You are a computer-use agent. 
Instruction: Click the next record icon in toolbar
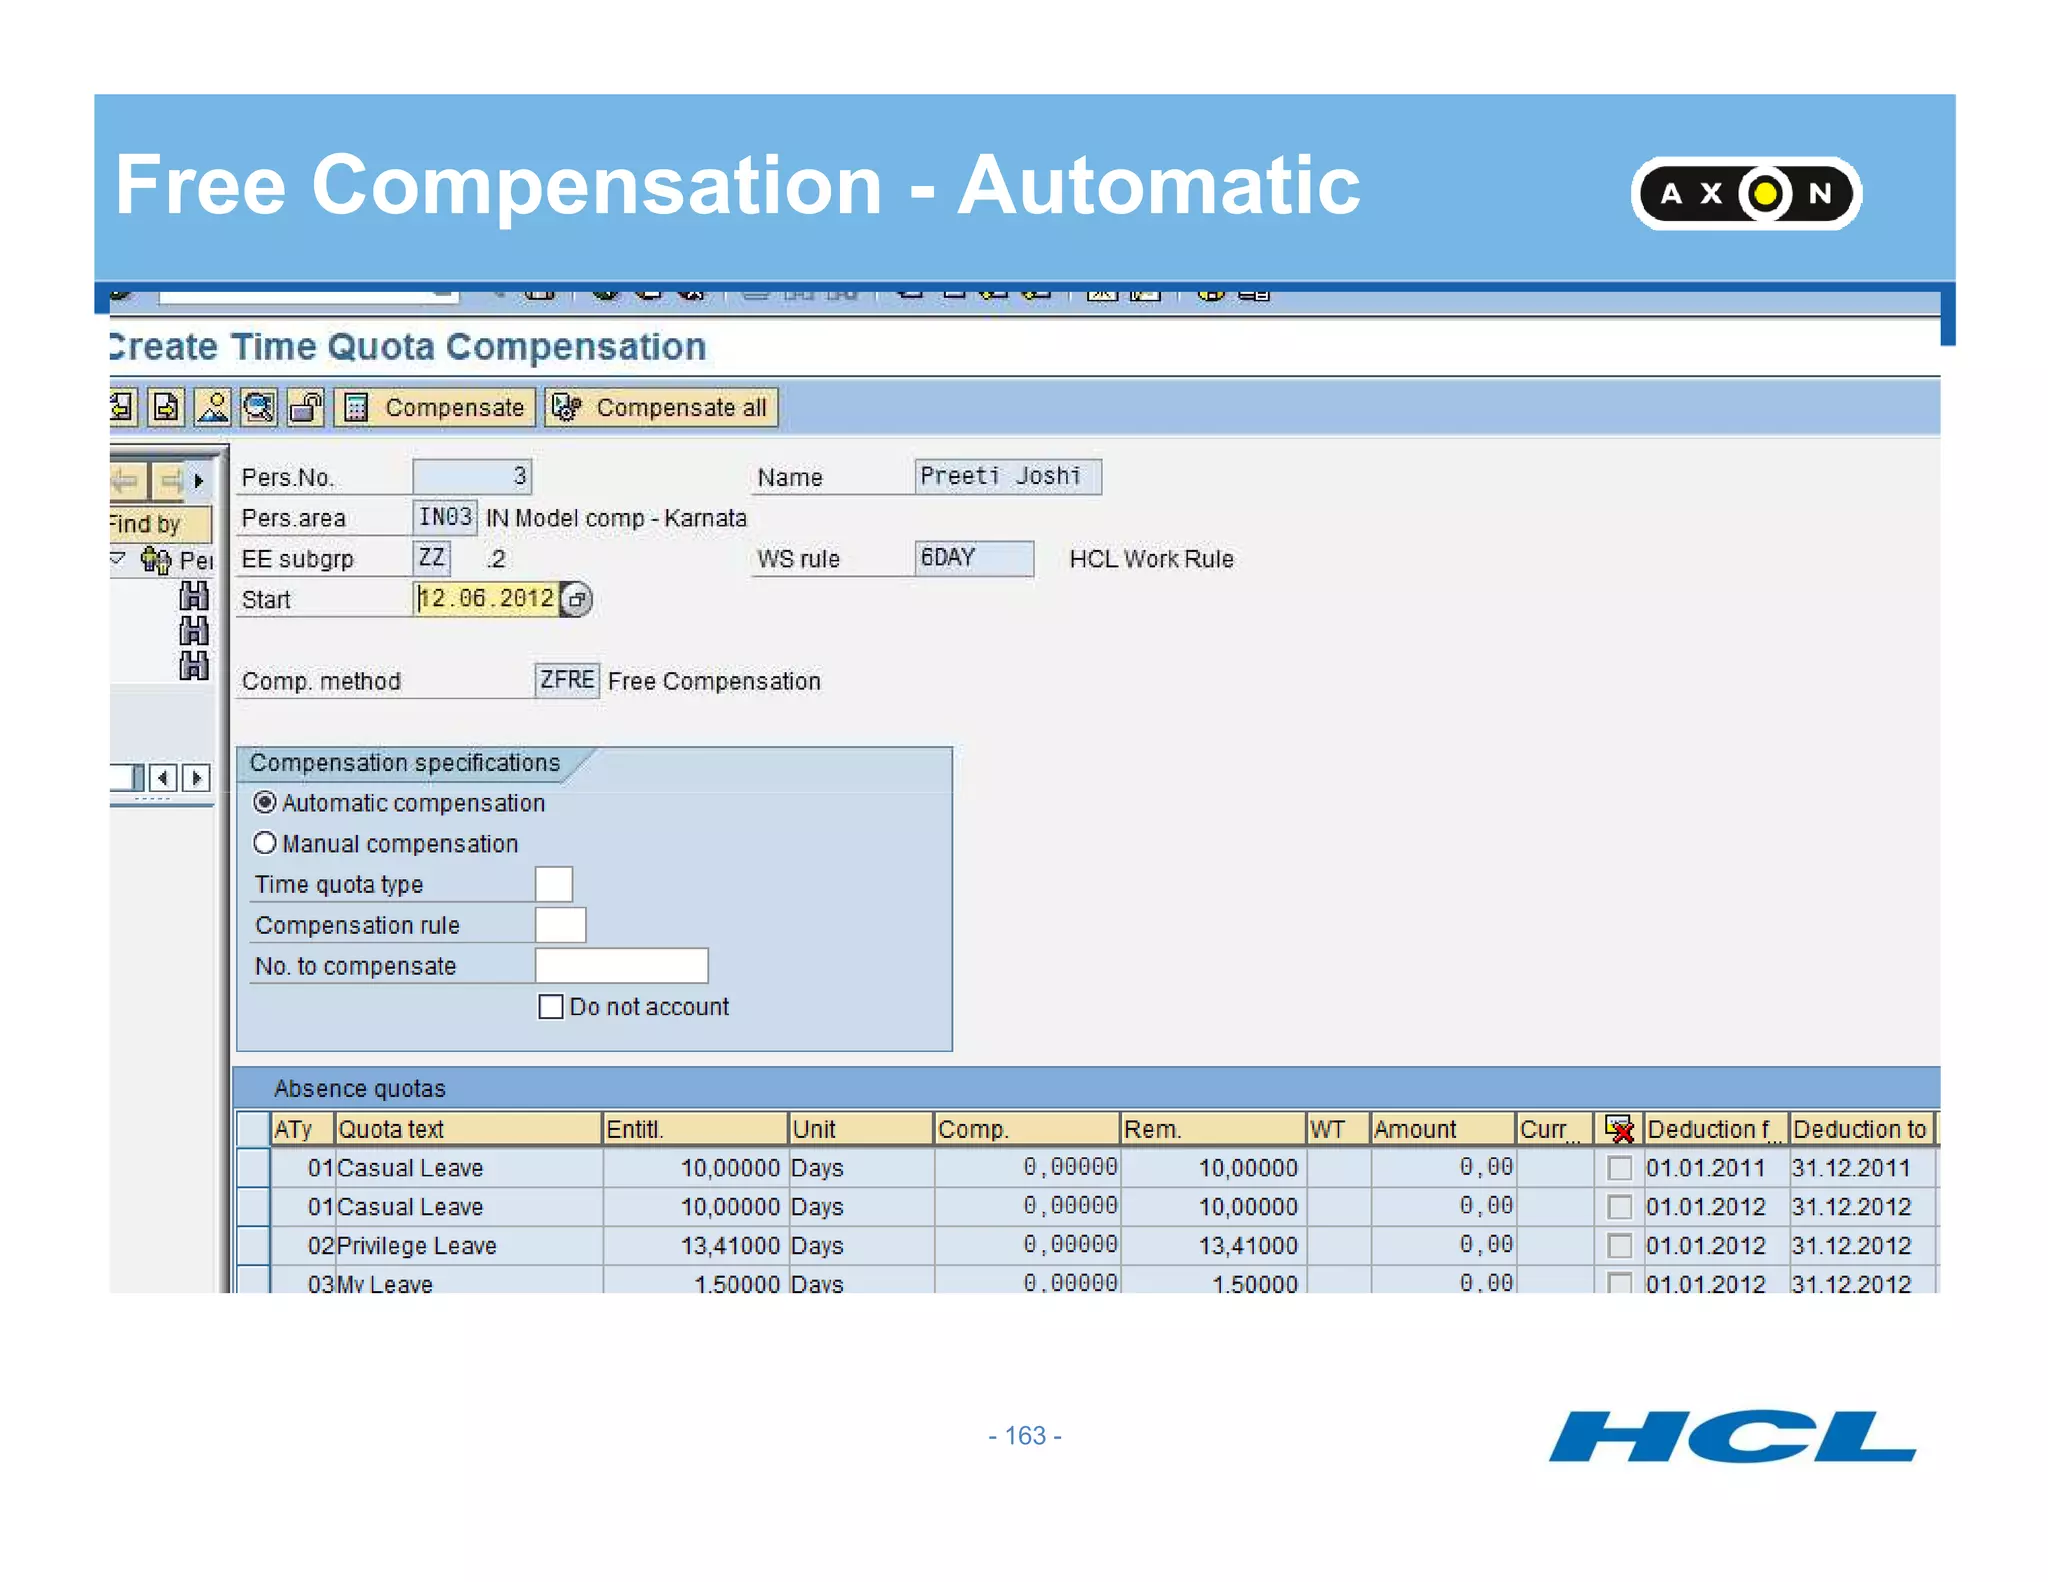click(166, 407)
